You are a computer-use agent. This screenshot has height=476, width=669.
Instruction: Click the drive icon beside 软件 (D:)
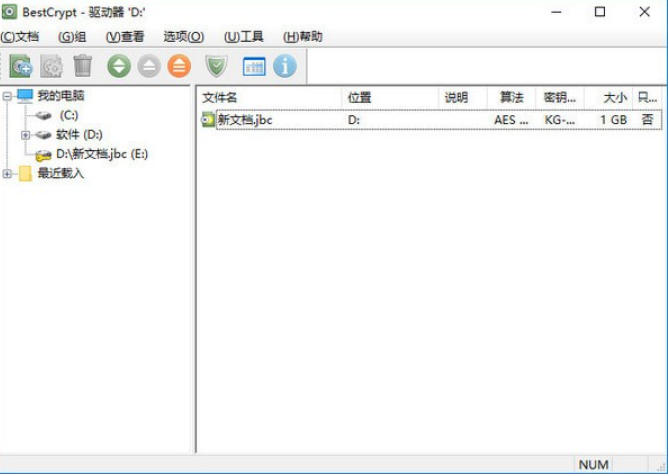44,135
